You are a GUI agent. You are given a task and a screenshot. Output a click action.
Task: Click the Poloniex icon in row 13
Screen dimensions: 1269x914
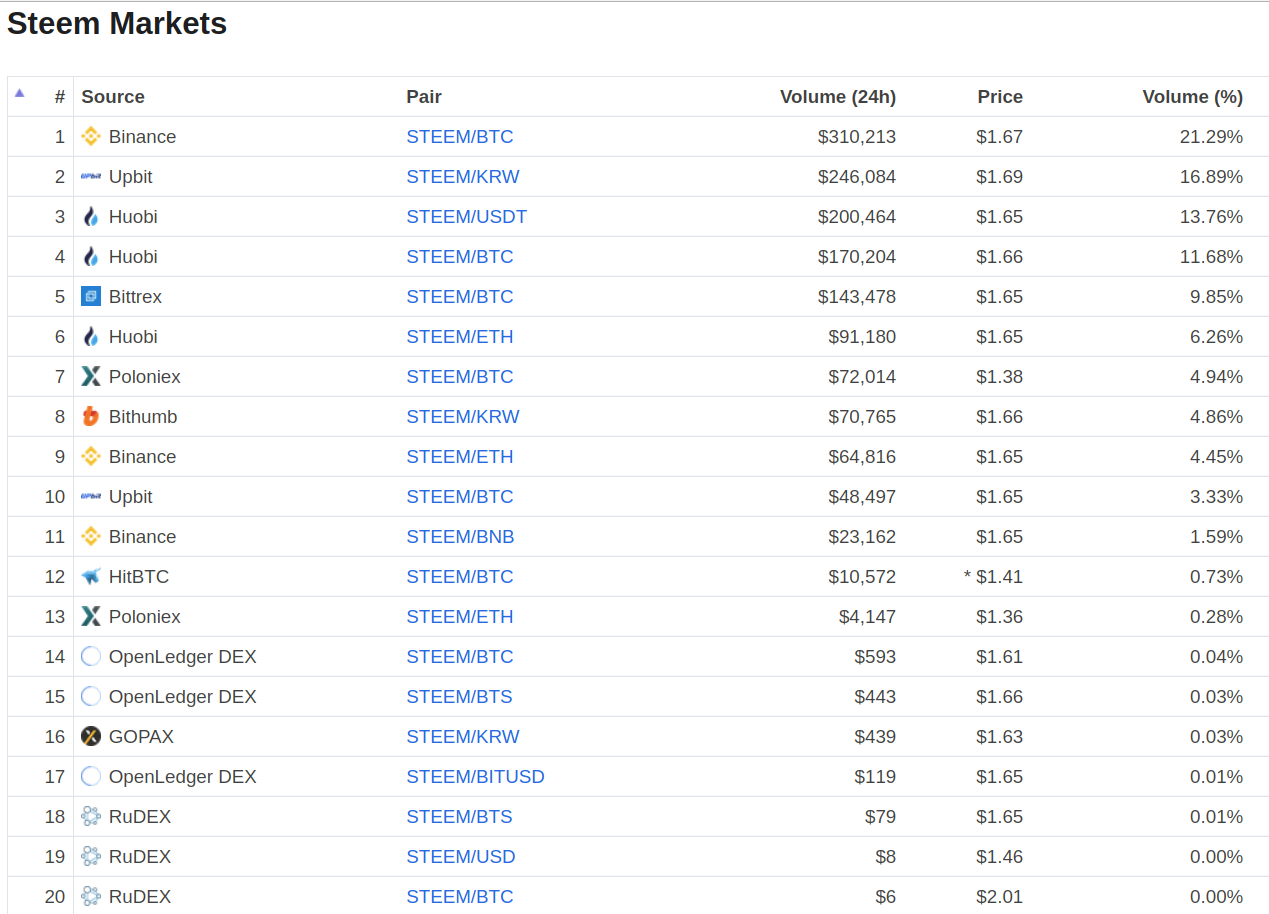coord(91,617)
